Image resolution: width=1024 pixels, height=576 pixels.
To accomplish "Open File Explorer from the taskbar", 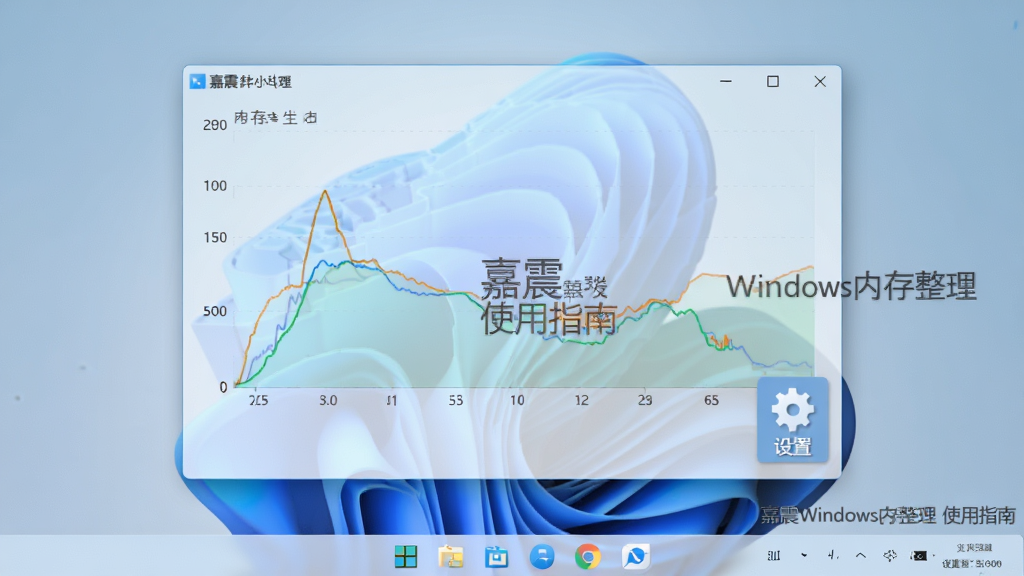I will [451, 556].
